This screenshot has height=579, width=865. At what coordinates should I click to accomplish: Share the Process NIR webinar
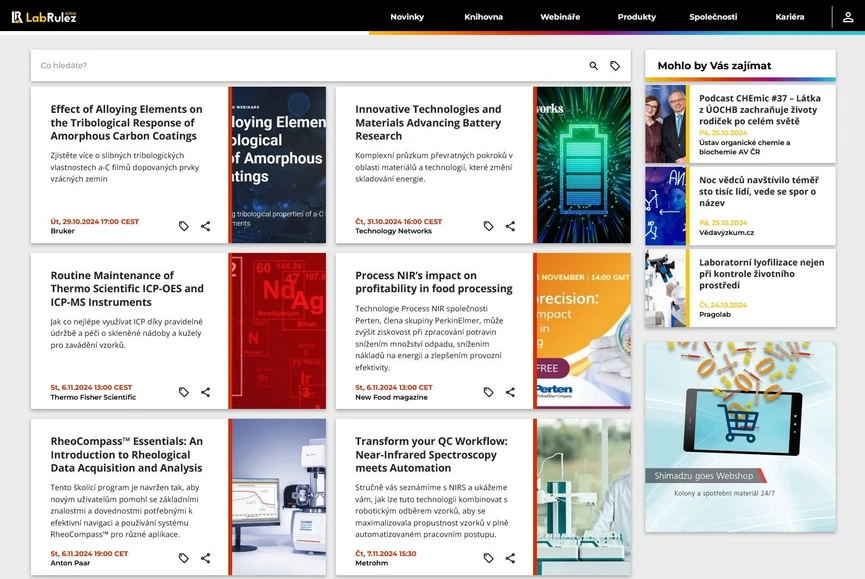coord(510,392)
